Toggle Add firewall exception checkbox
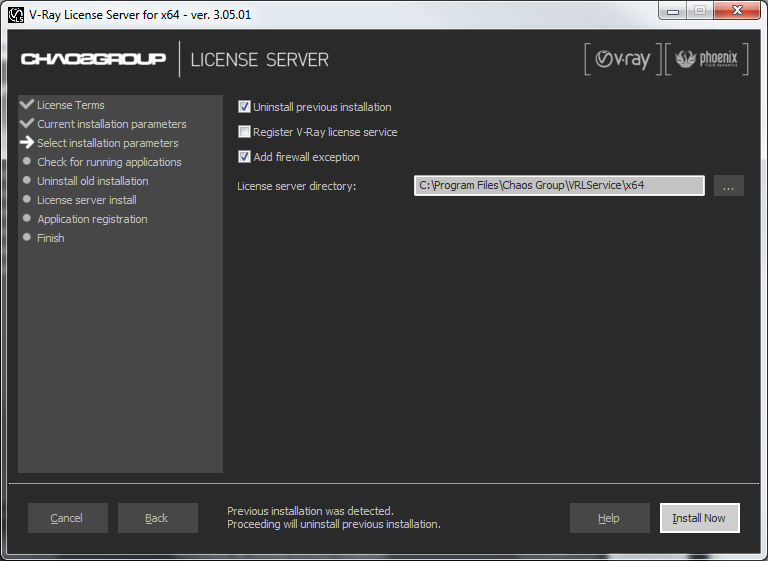The width and height of the screenshot is (768, 561). 244,157
